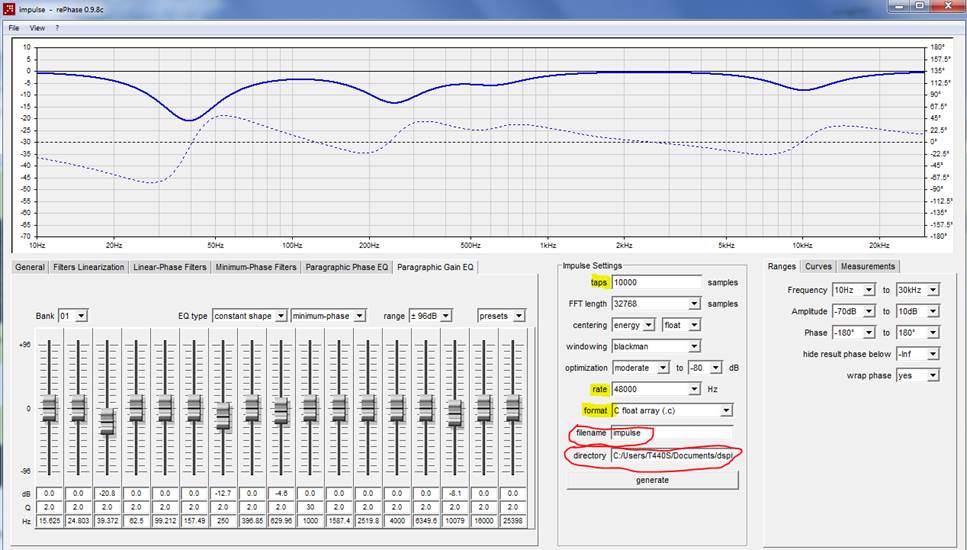Open the ? help menu

(57, 28)
